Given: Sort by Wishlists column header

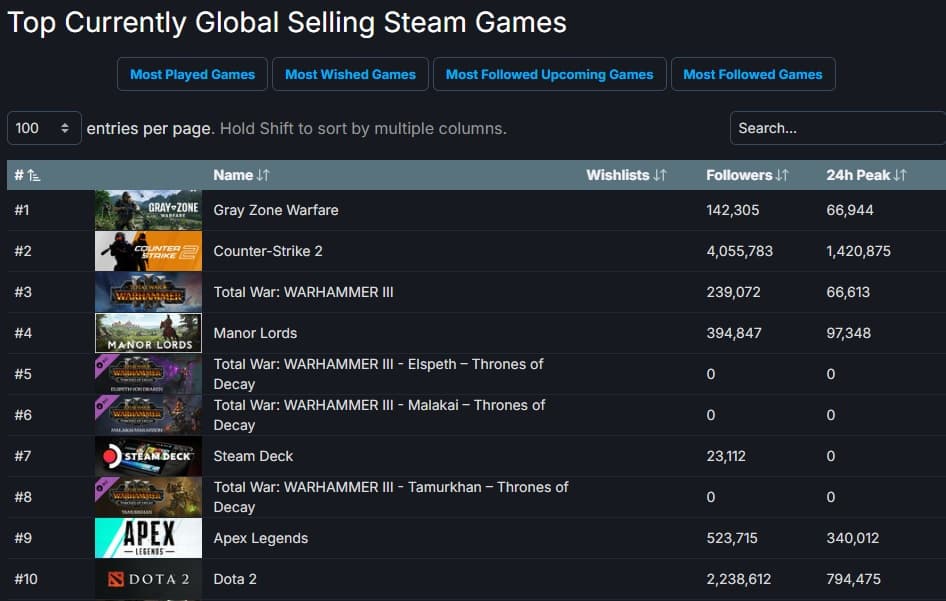Looking at the screenshot, I should [x=626, y=175].
